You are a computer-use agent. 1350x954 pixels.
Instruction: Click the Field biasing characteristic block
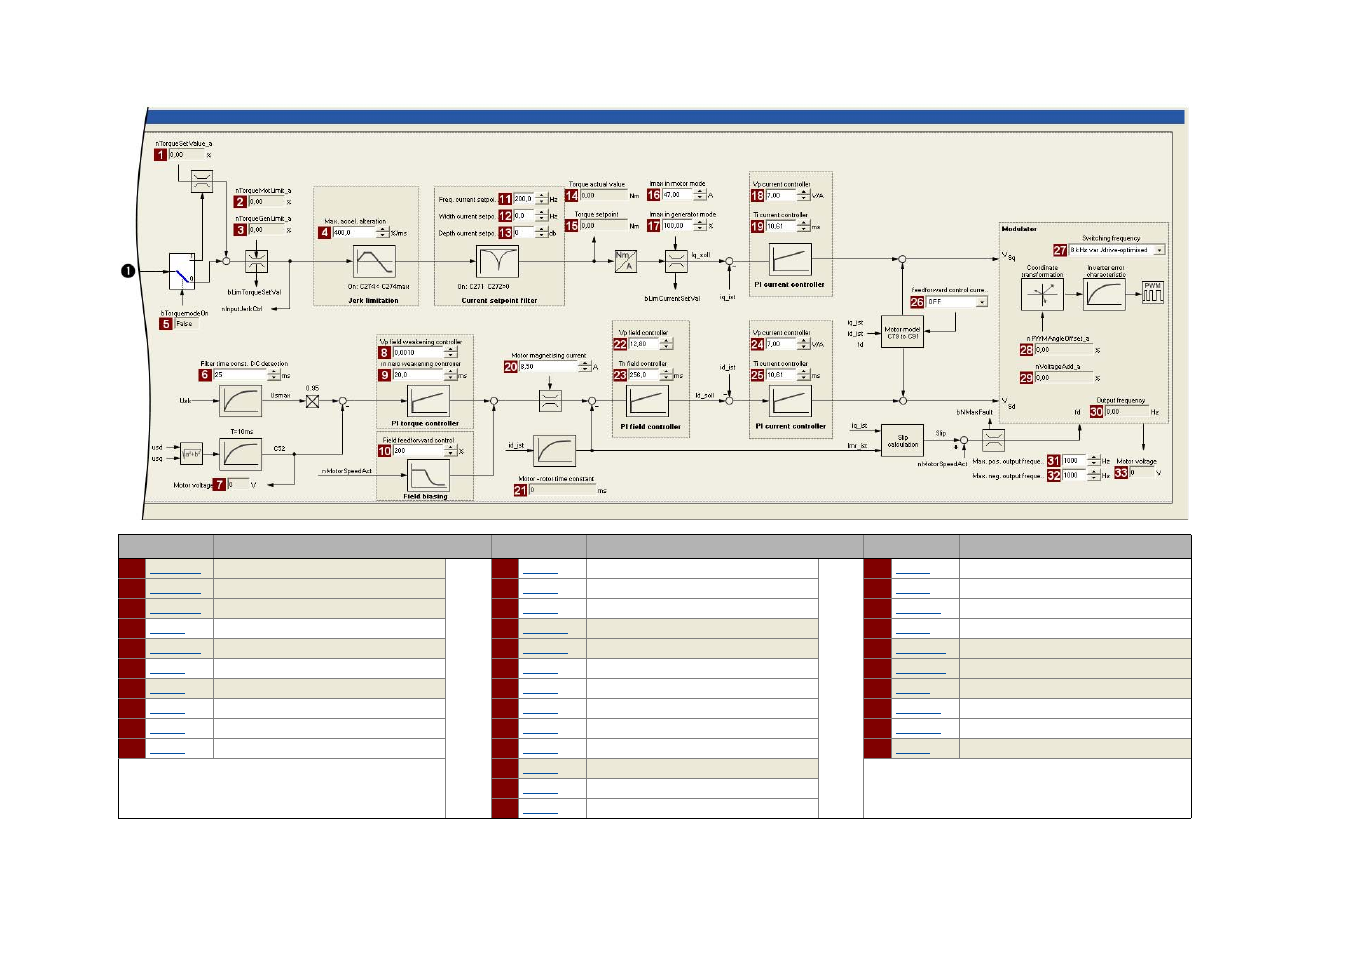[428, 475]
